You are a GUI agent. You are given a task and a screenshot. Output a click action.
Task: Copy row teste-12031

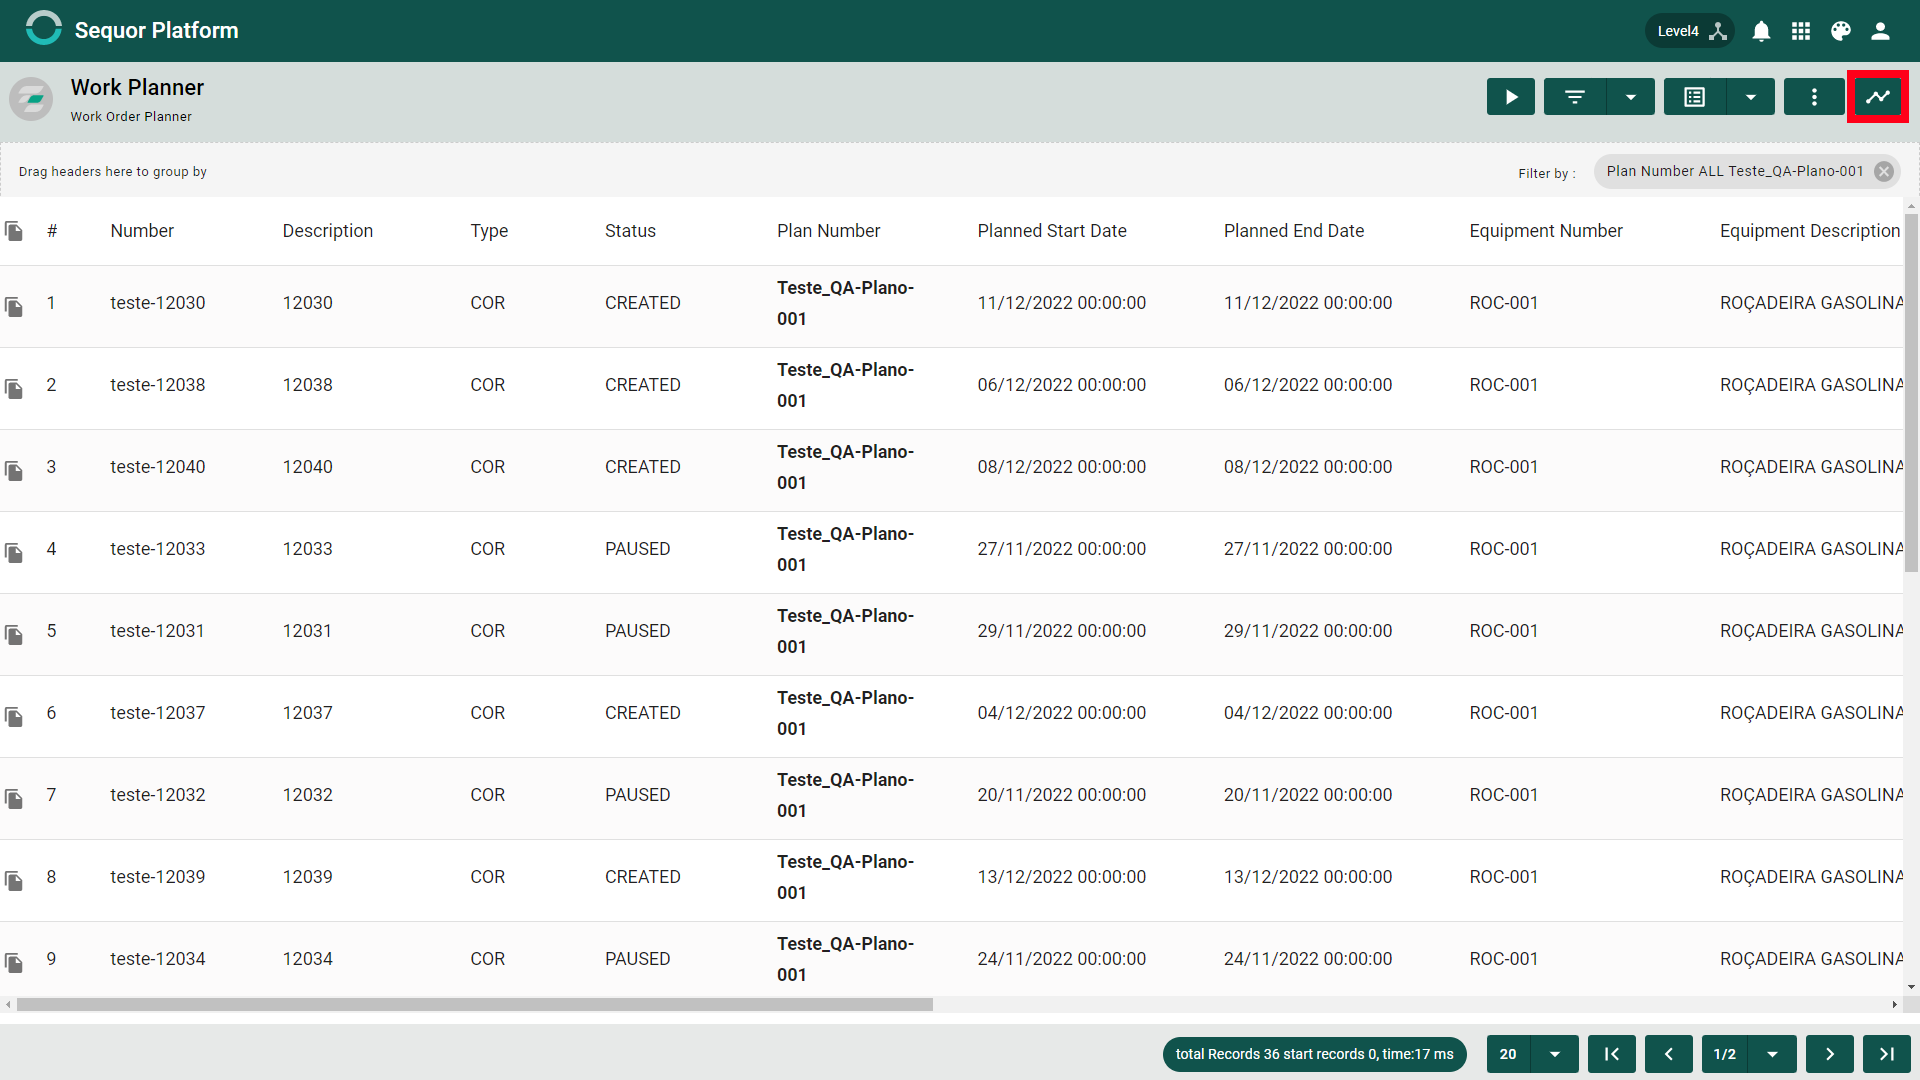click(x=14, y=635)
